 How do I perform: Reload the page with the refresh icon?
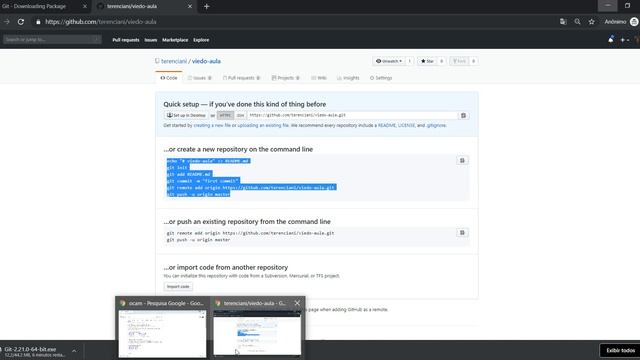pyautogui.click(x=21, y=22)
